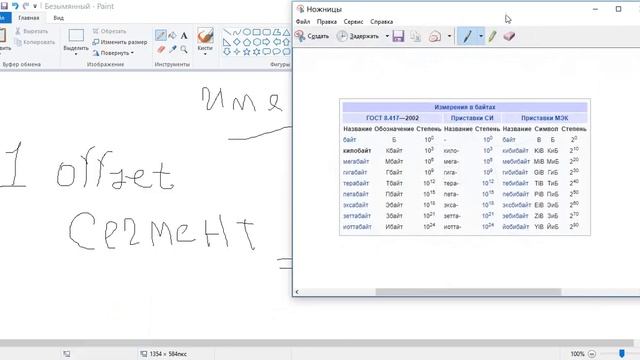The image size is (640, 360).
Task: Click the left scroll arrow in Ножницы
Action: 297,292
